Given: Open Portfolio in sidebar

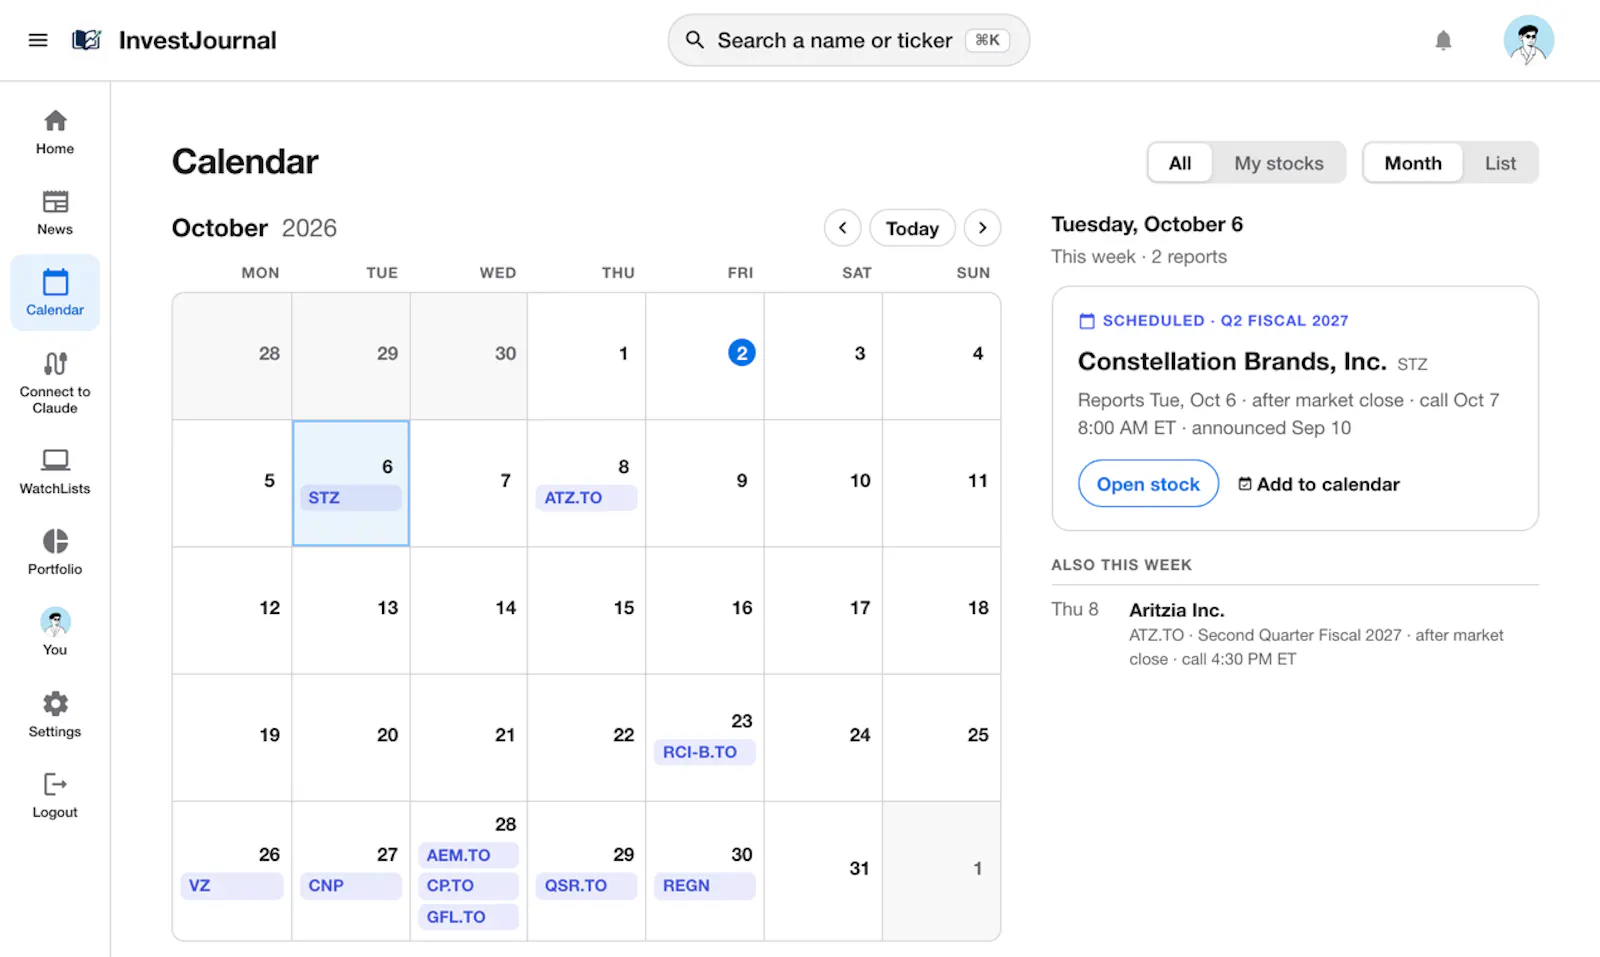Looking at the screenshot, I should point(55,553).
